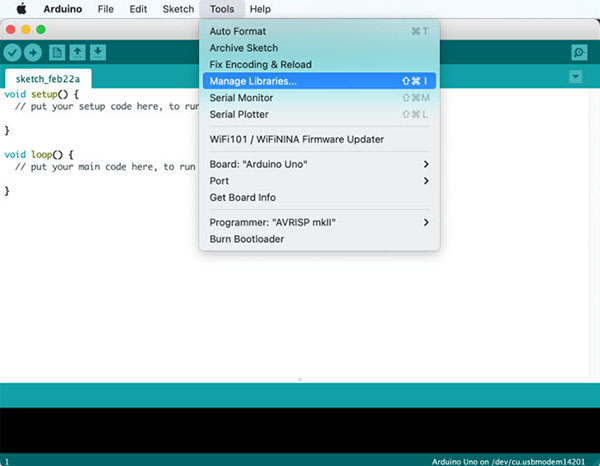
Task: Select Manage Libraries from Tools menu
Action: pos(317,81)
